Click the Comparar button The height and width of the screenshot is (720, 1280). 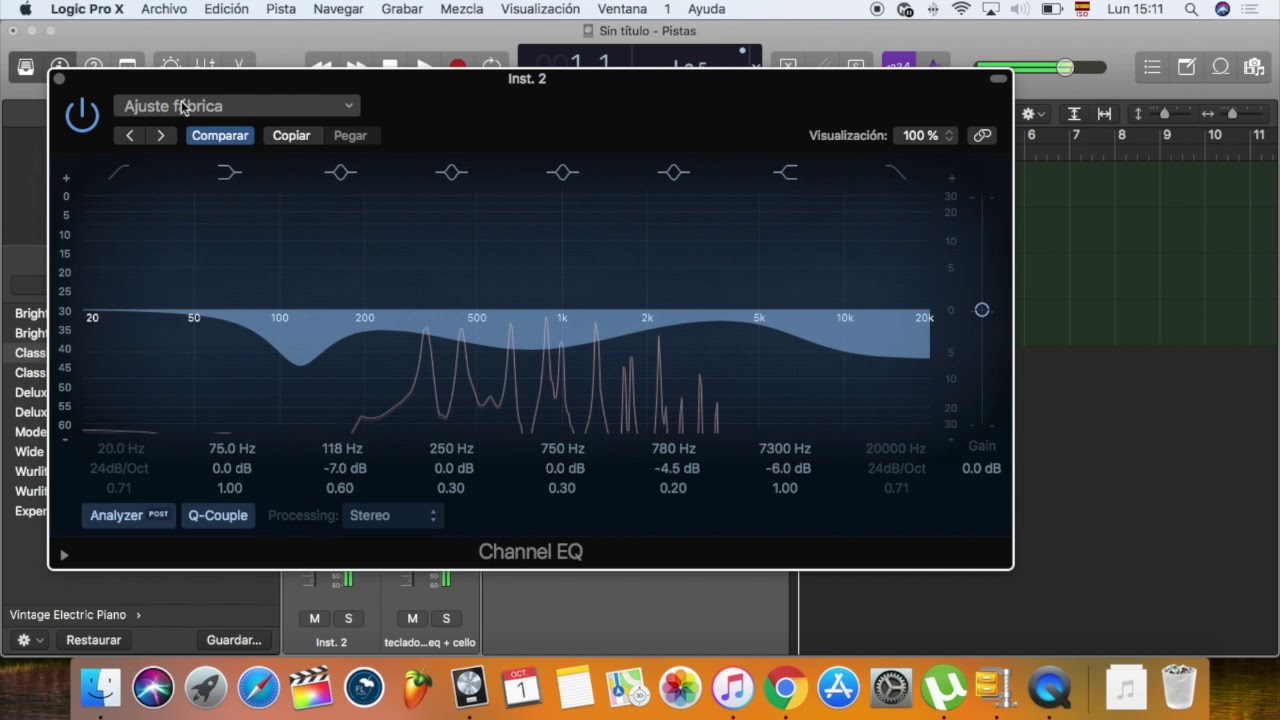[220, 135]
